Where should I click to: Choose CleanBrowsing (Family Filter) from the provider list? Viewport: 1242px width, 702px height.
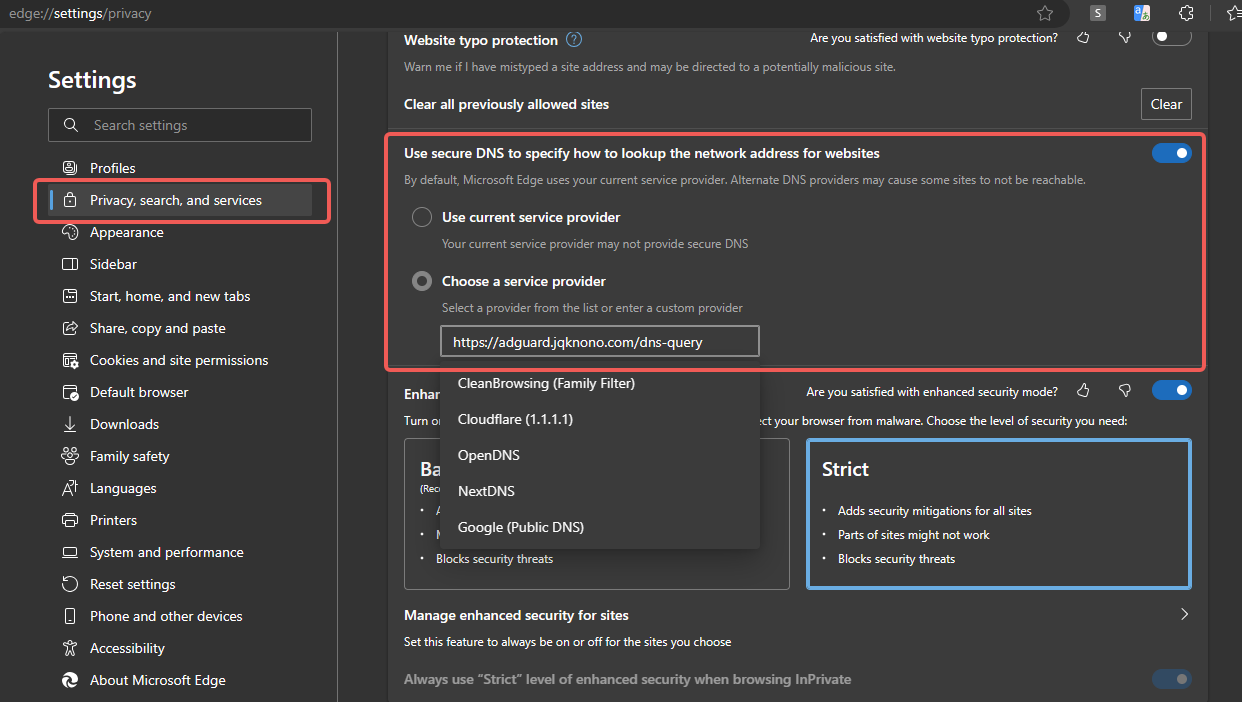(600, 383)
